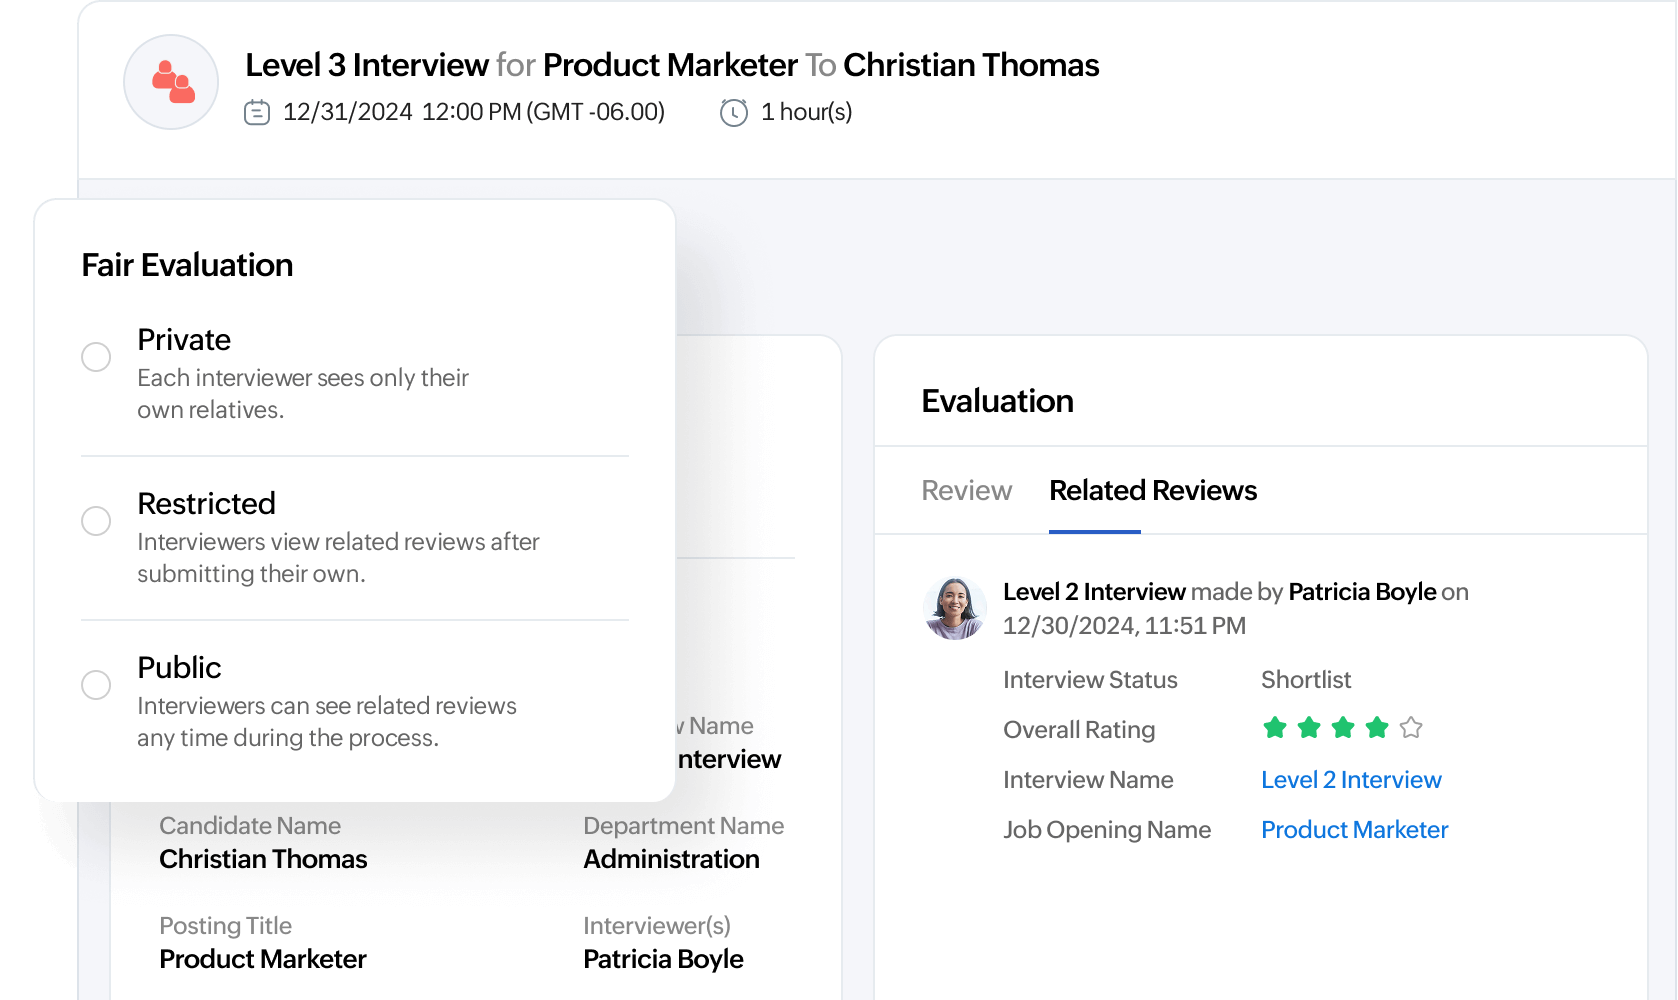Choose the Restricted evaluation mode
1678x1000 pixels.
(x=96, y=520)
